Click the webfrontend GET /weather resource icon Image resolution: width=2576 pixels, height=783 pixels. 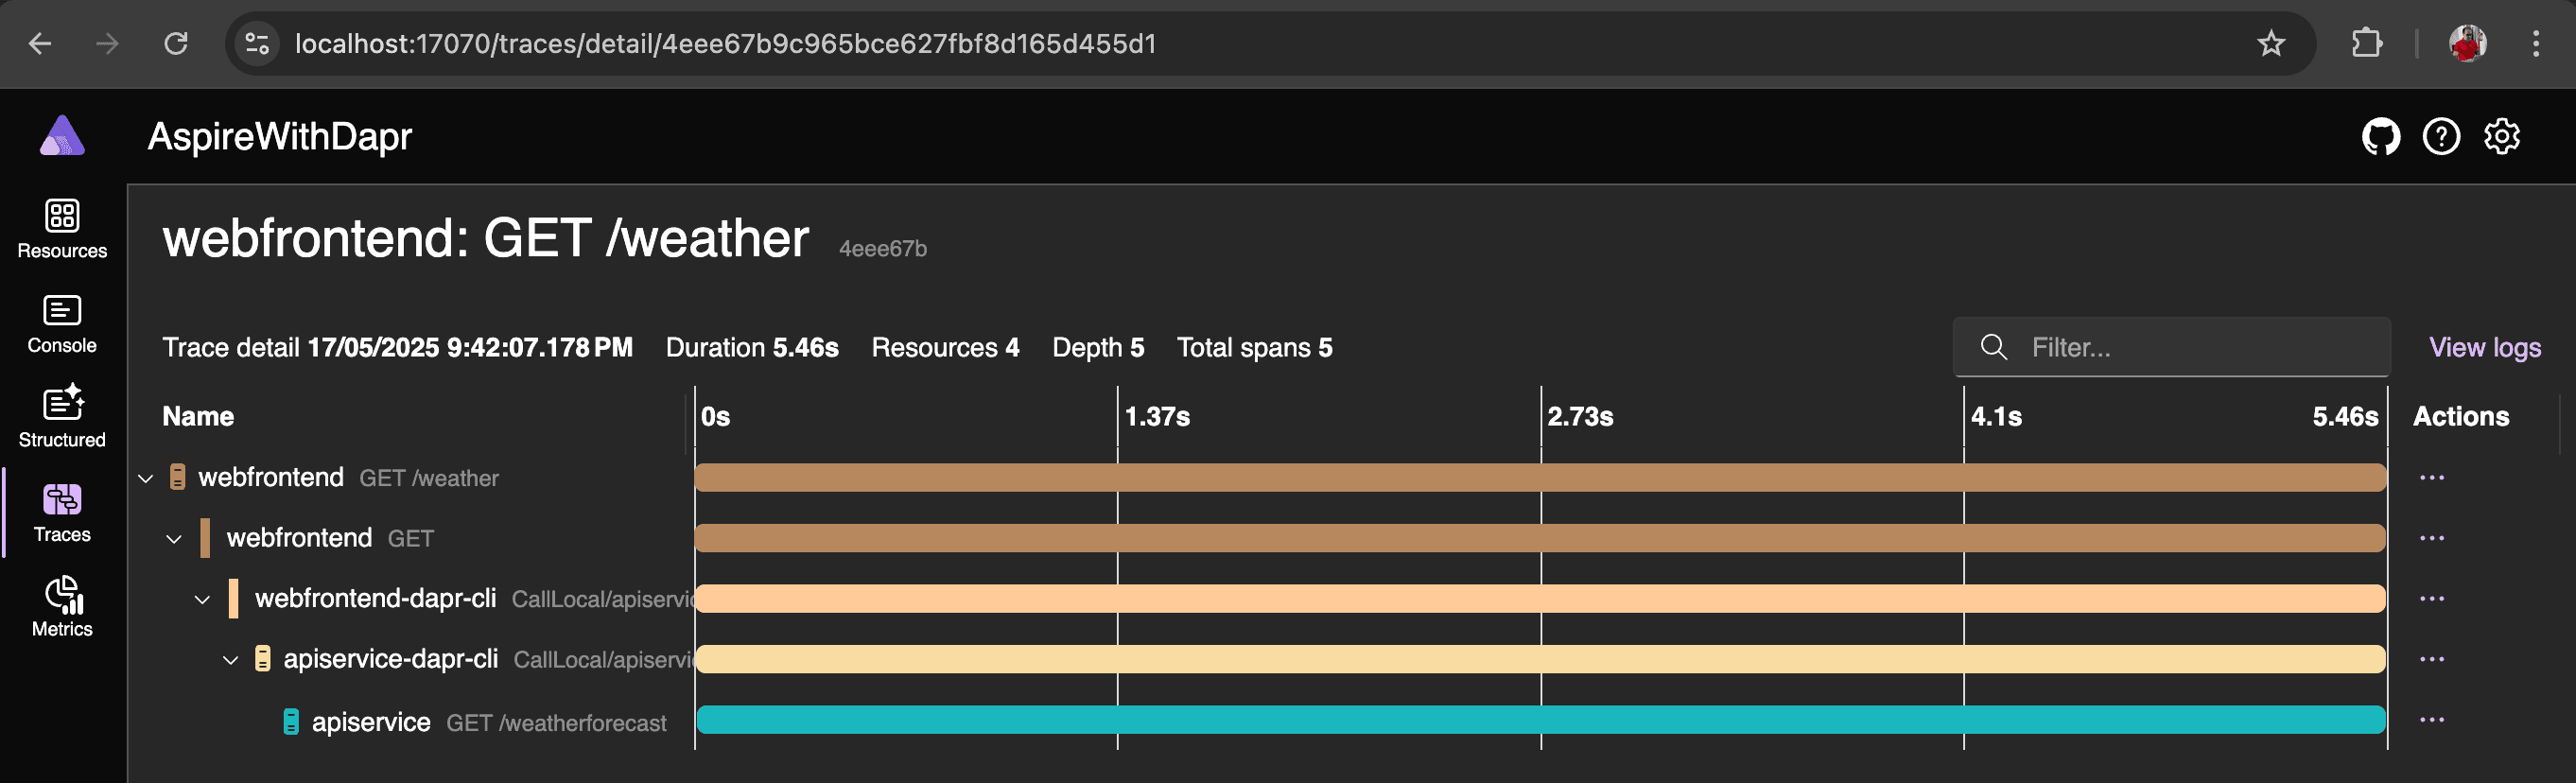coord(177,477)
